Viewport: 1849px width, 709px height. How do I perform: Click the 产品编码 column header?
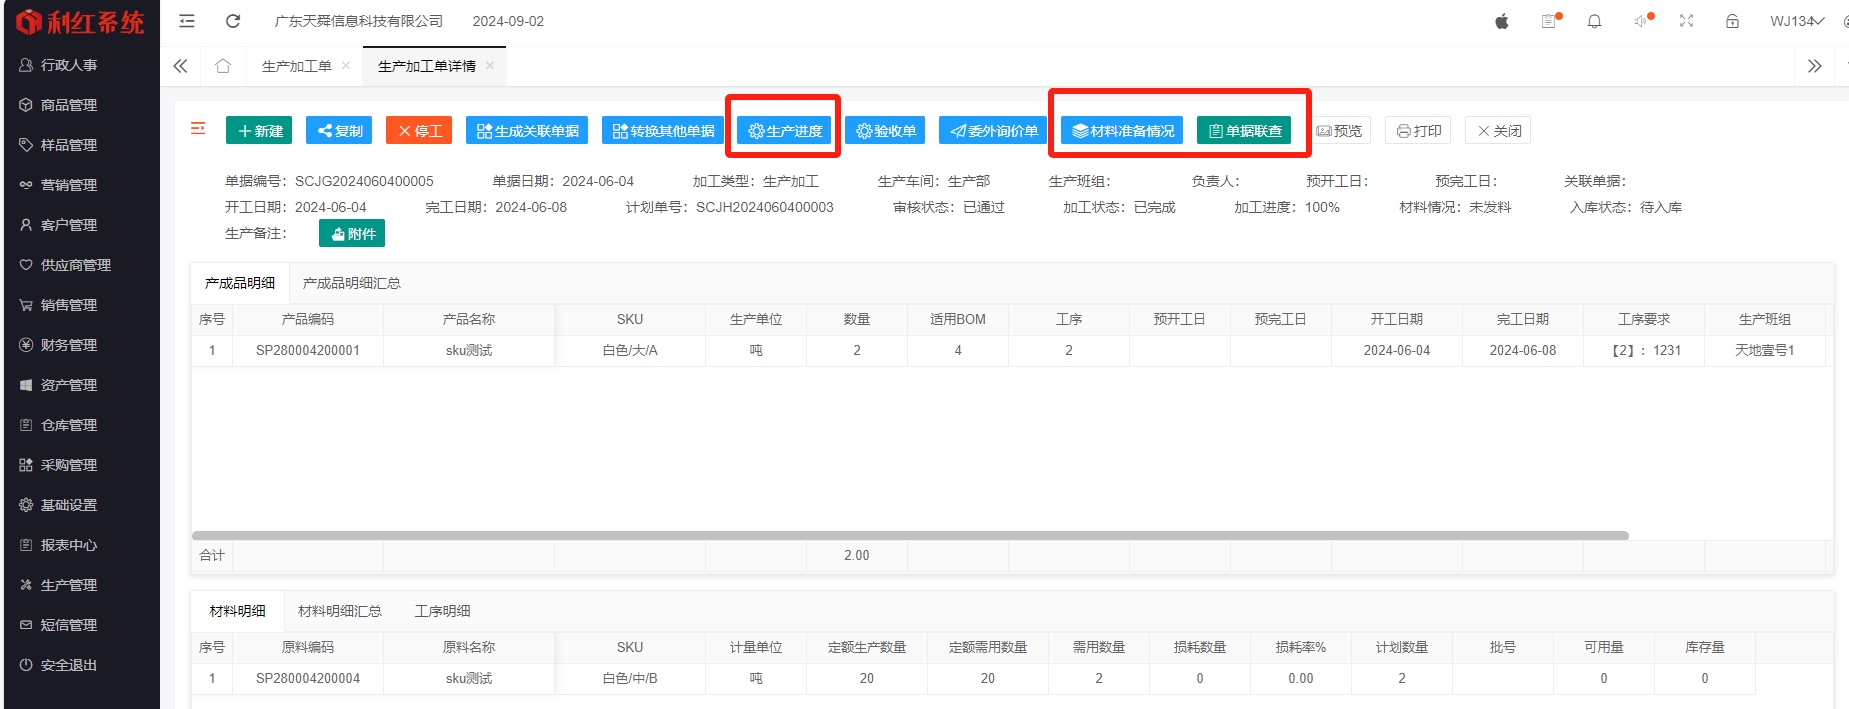coord(308,320)
